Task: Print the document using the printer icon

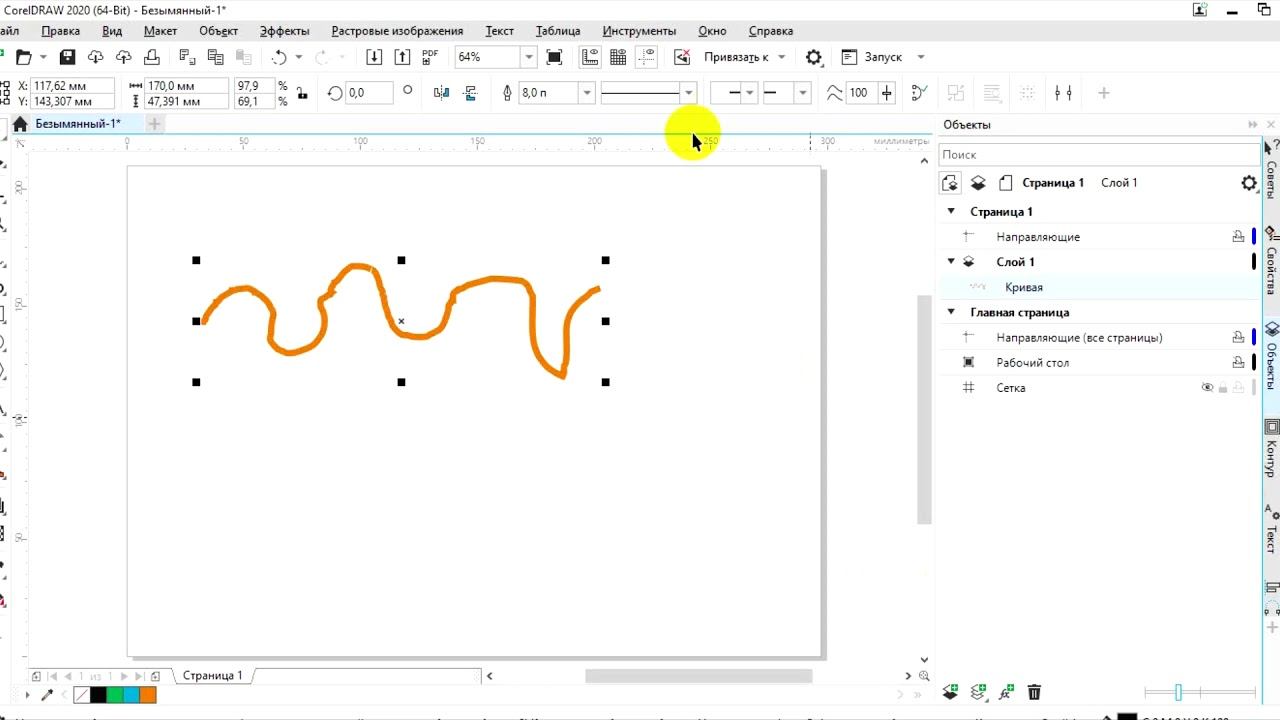Action: coord(151,57)
